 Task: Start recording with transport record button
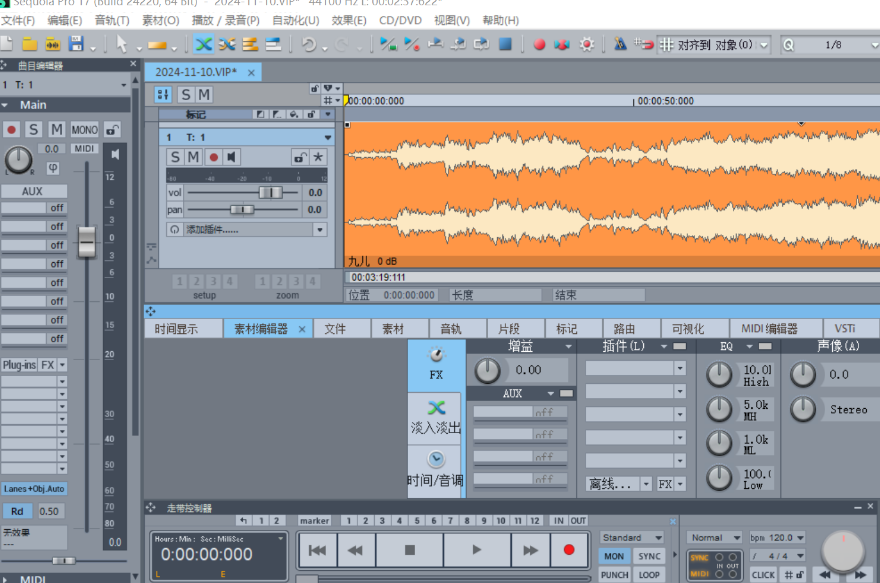coord(569,550)
